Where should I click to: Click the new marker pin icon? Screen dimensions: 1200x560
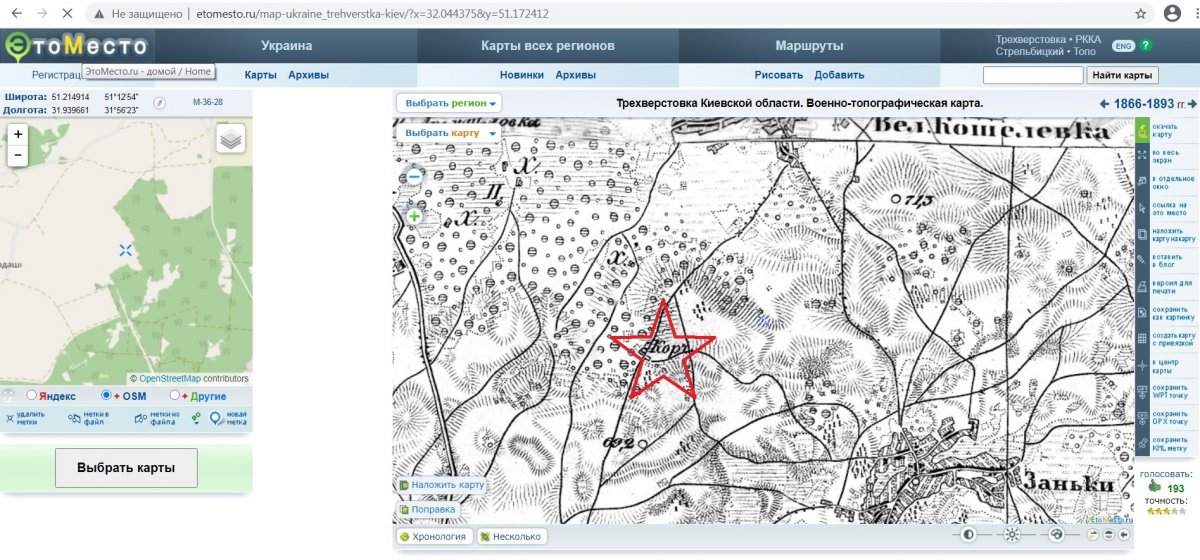pos(216,420)
